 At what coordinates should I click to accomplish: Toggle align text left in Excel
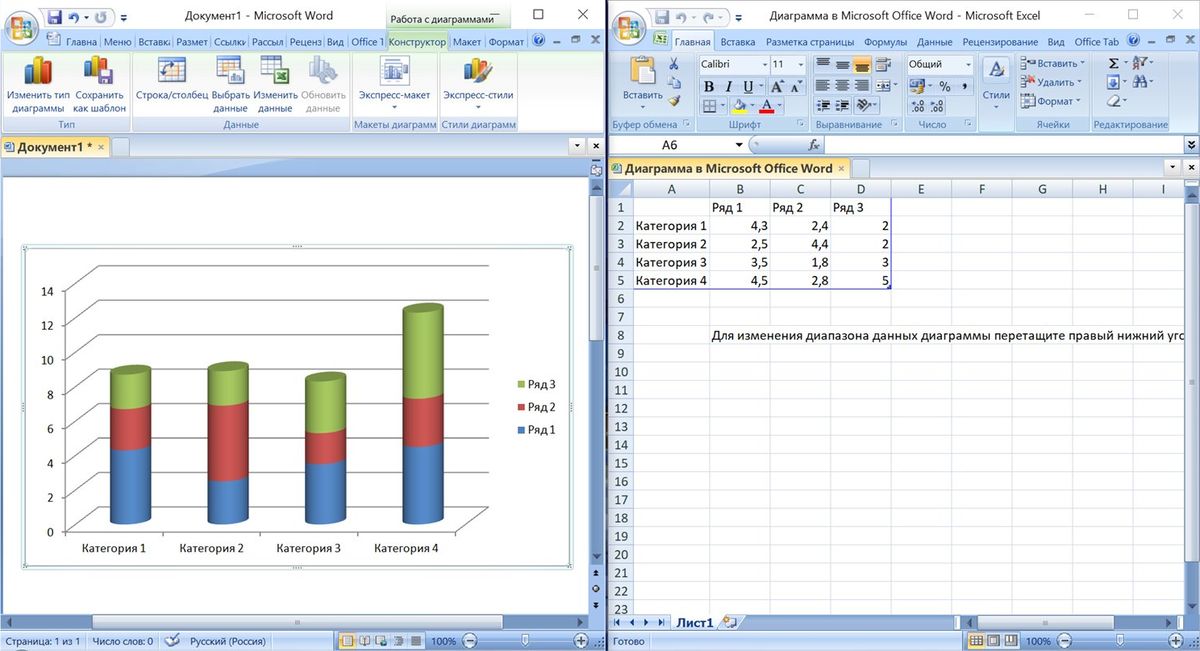822,86
